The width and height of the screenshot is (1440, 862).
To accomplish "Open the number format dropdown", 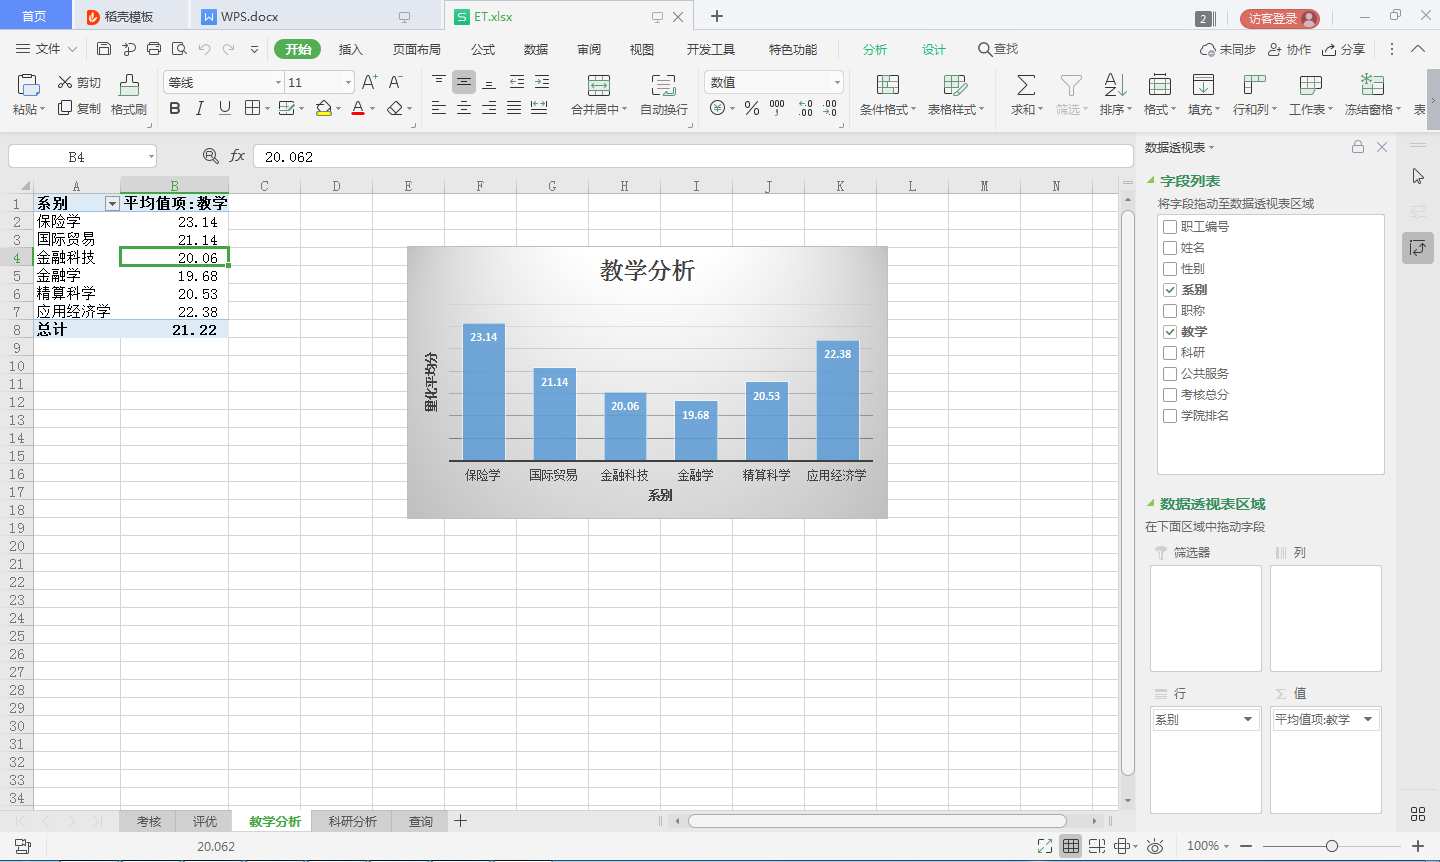I will 837,82.
